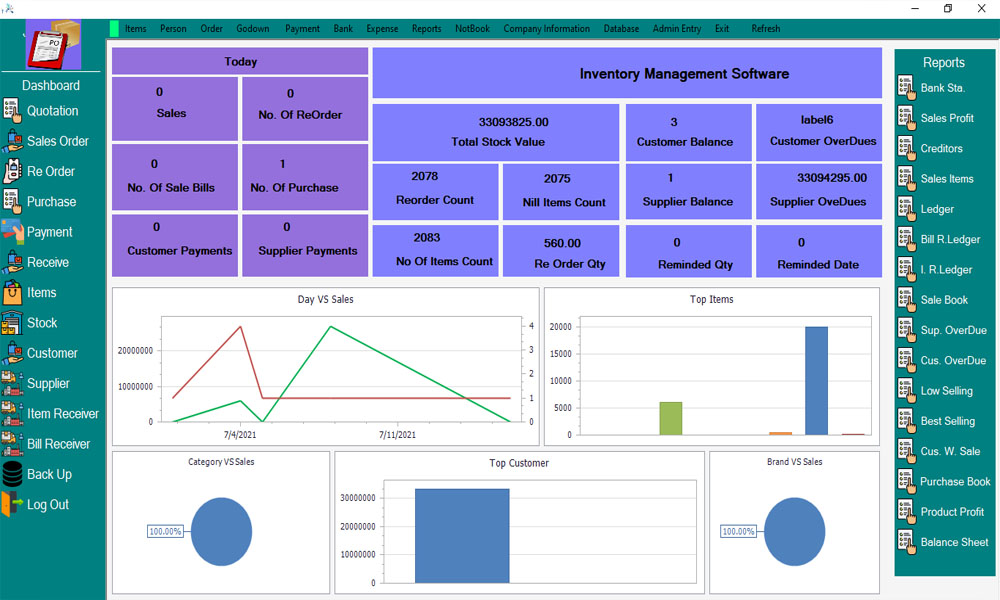The width and height of the screenshot is (1000, 600).
Task: Click the blue bar in Top Customer chart
Action: (x=462, y=536)
